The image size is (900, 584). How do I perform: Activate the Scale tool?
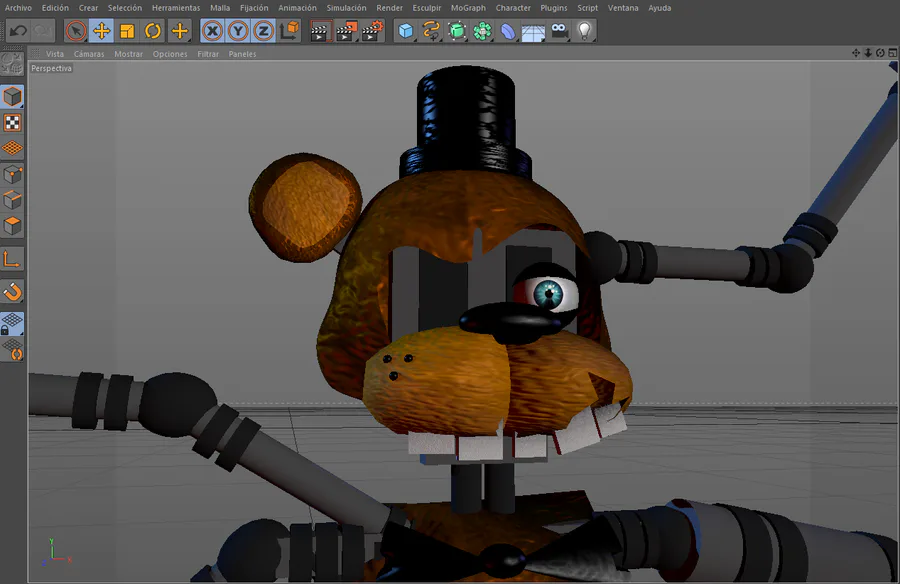[127, 31]
